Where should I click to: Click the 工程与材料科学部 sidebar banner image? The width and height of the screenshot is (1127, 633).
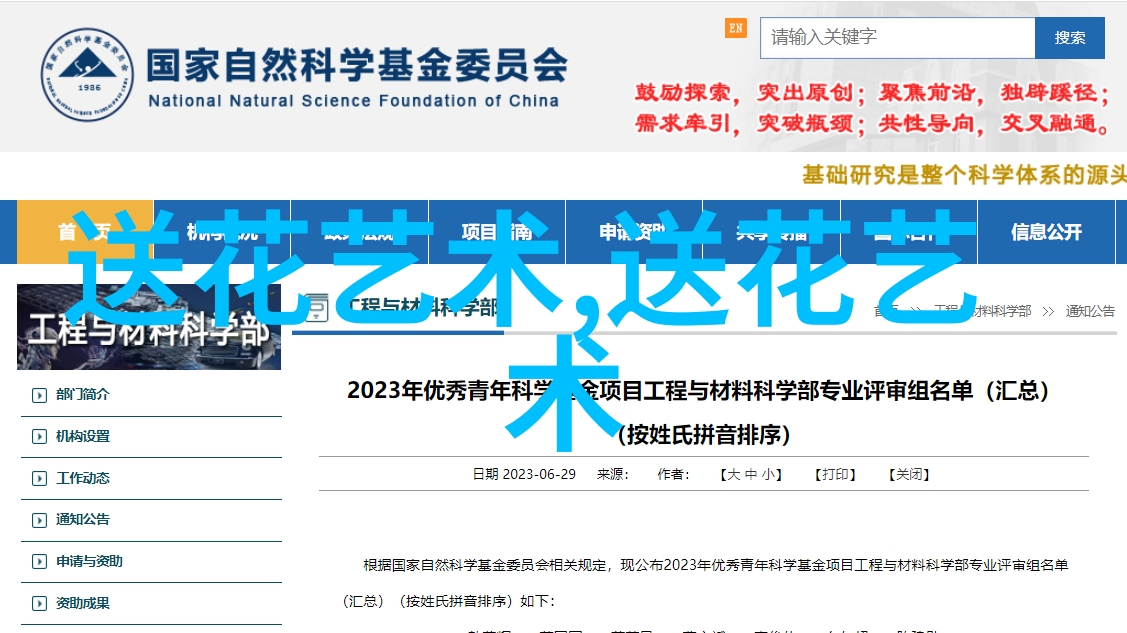click(149, 327)
